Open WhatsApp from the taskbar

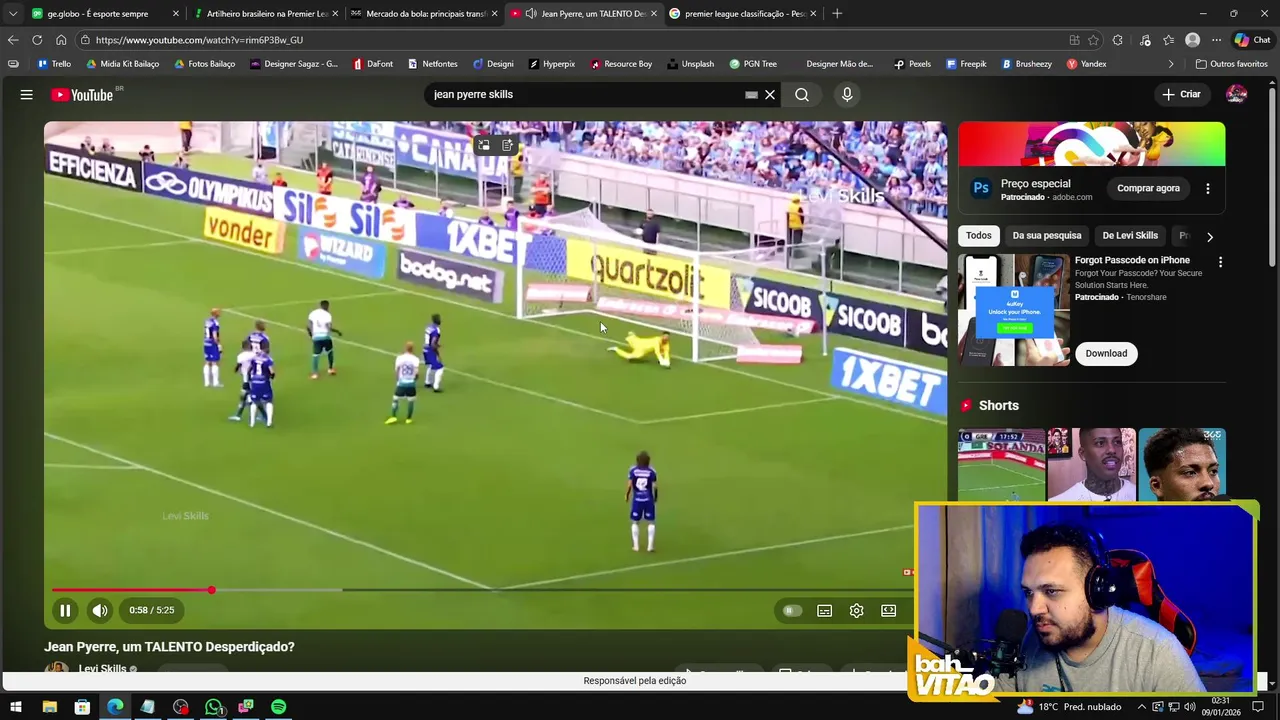click(x=213, y=707)
